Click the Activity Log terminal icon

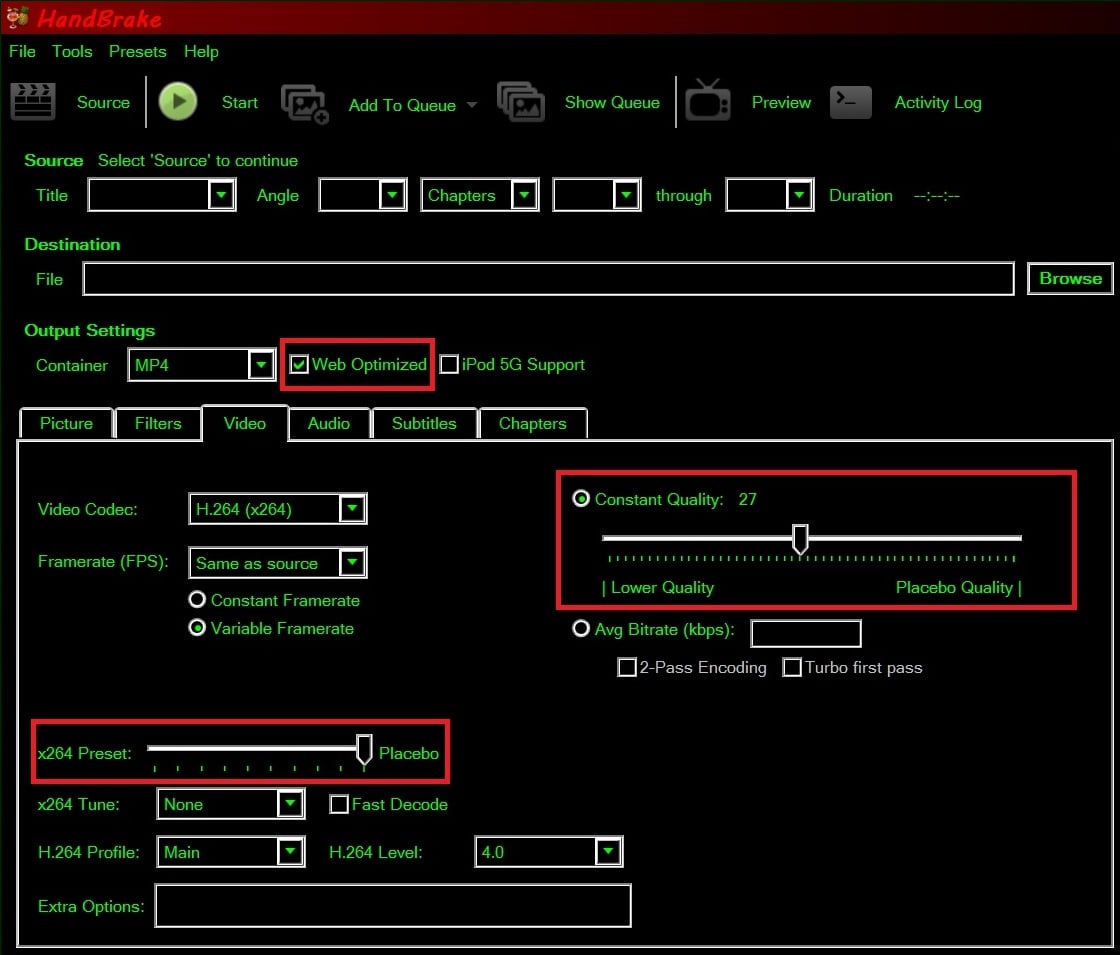click(851, 102)
